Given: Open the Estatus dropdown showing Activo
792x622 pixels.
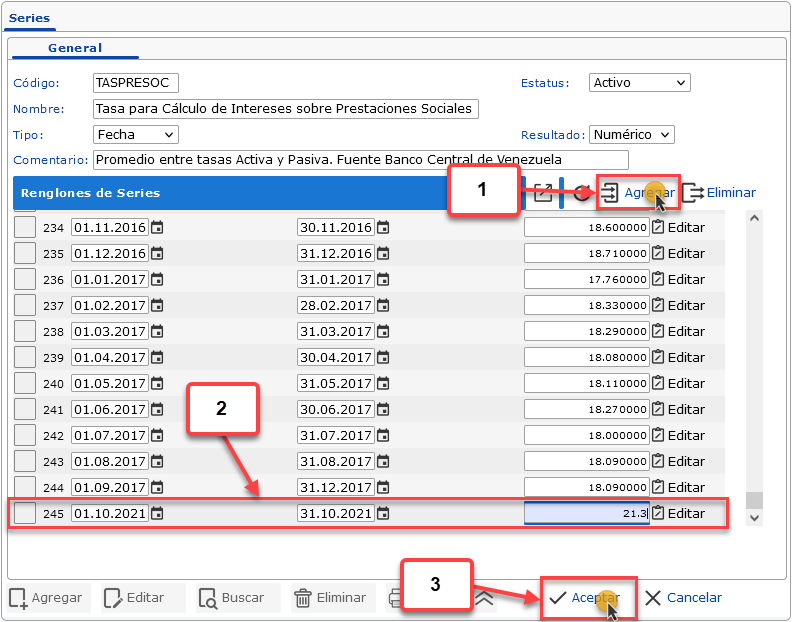Looking at the screenshot, I should 639,83.
